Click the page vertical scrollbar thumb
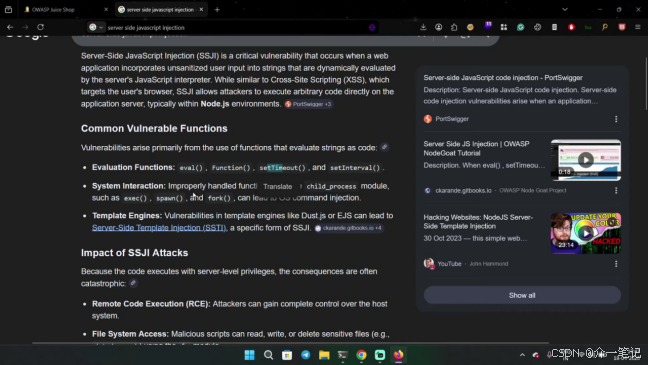The width and height of the screenshot is (648, 365). click(646, 84)
